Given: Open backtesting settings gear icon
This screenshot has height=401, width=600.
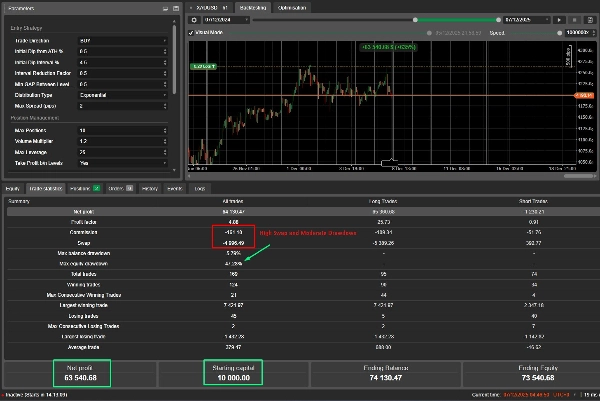Looking at the screenshot, I should coord(194,20).
